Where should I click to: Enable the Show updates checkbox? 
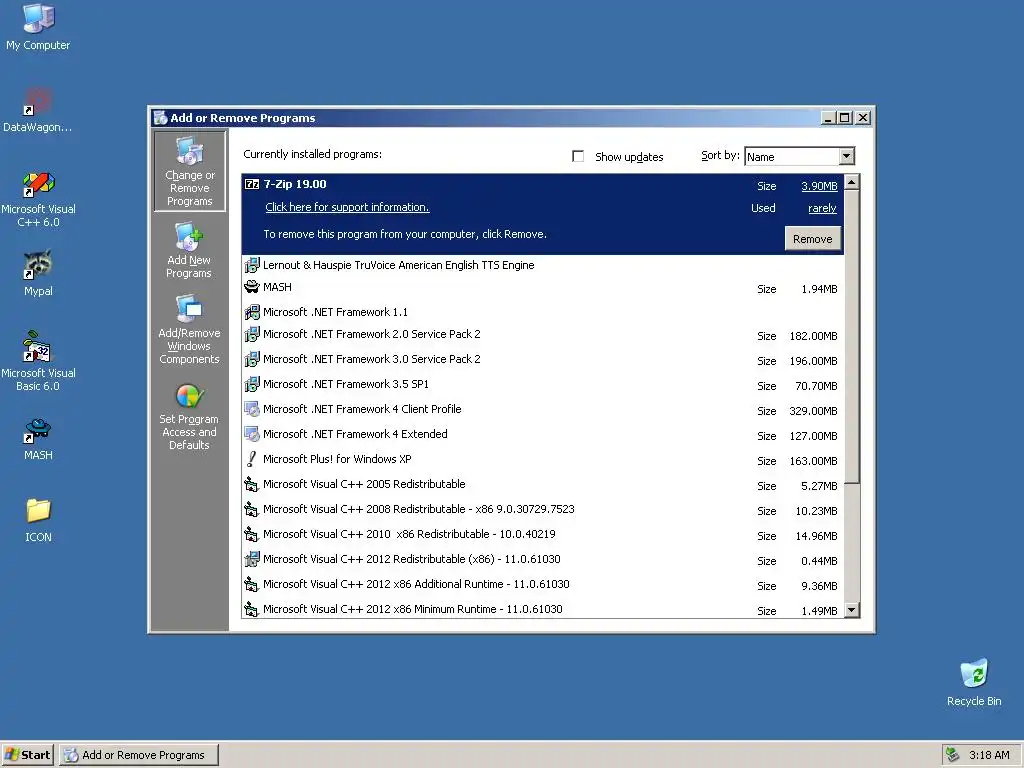(578, 156)
